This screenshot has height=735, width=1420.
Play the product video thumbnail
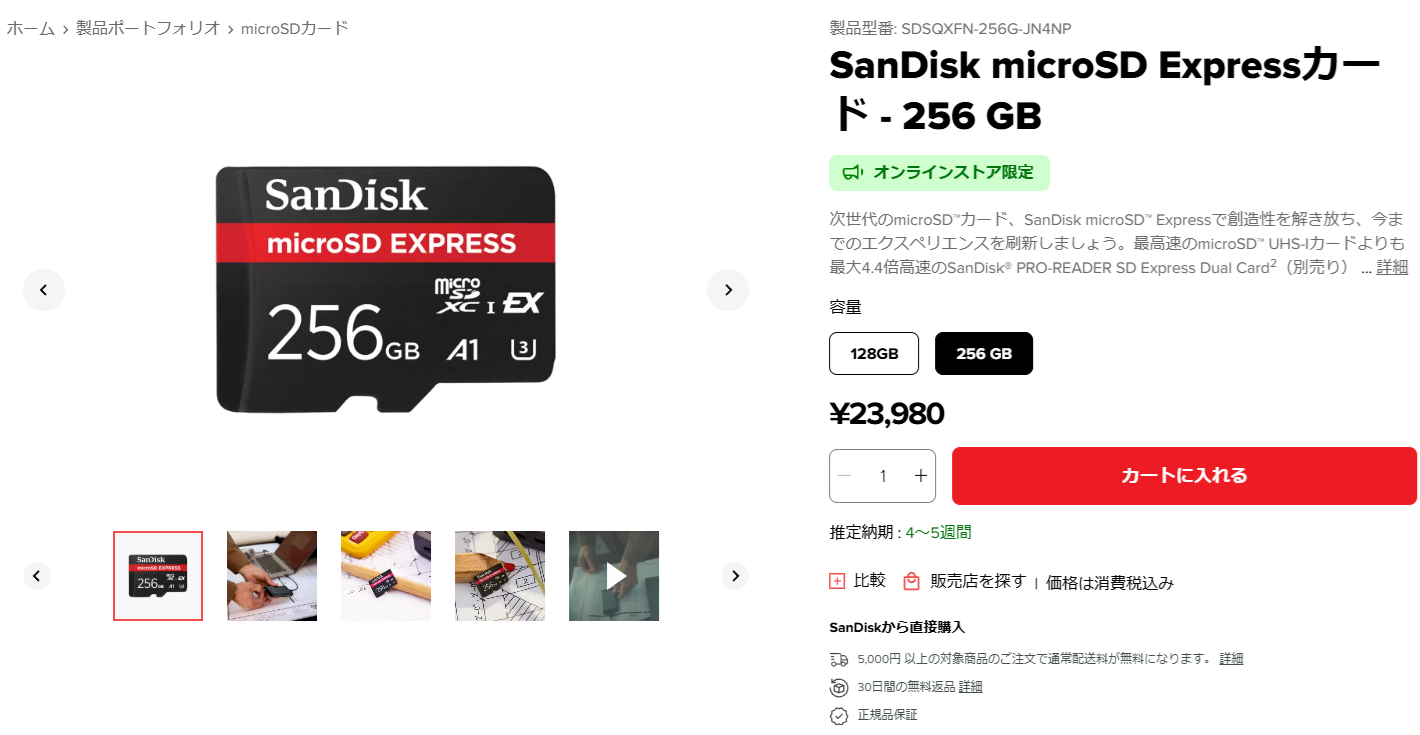pyautogui.click(x=614, y=576)
